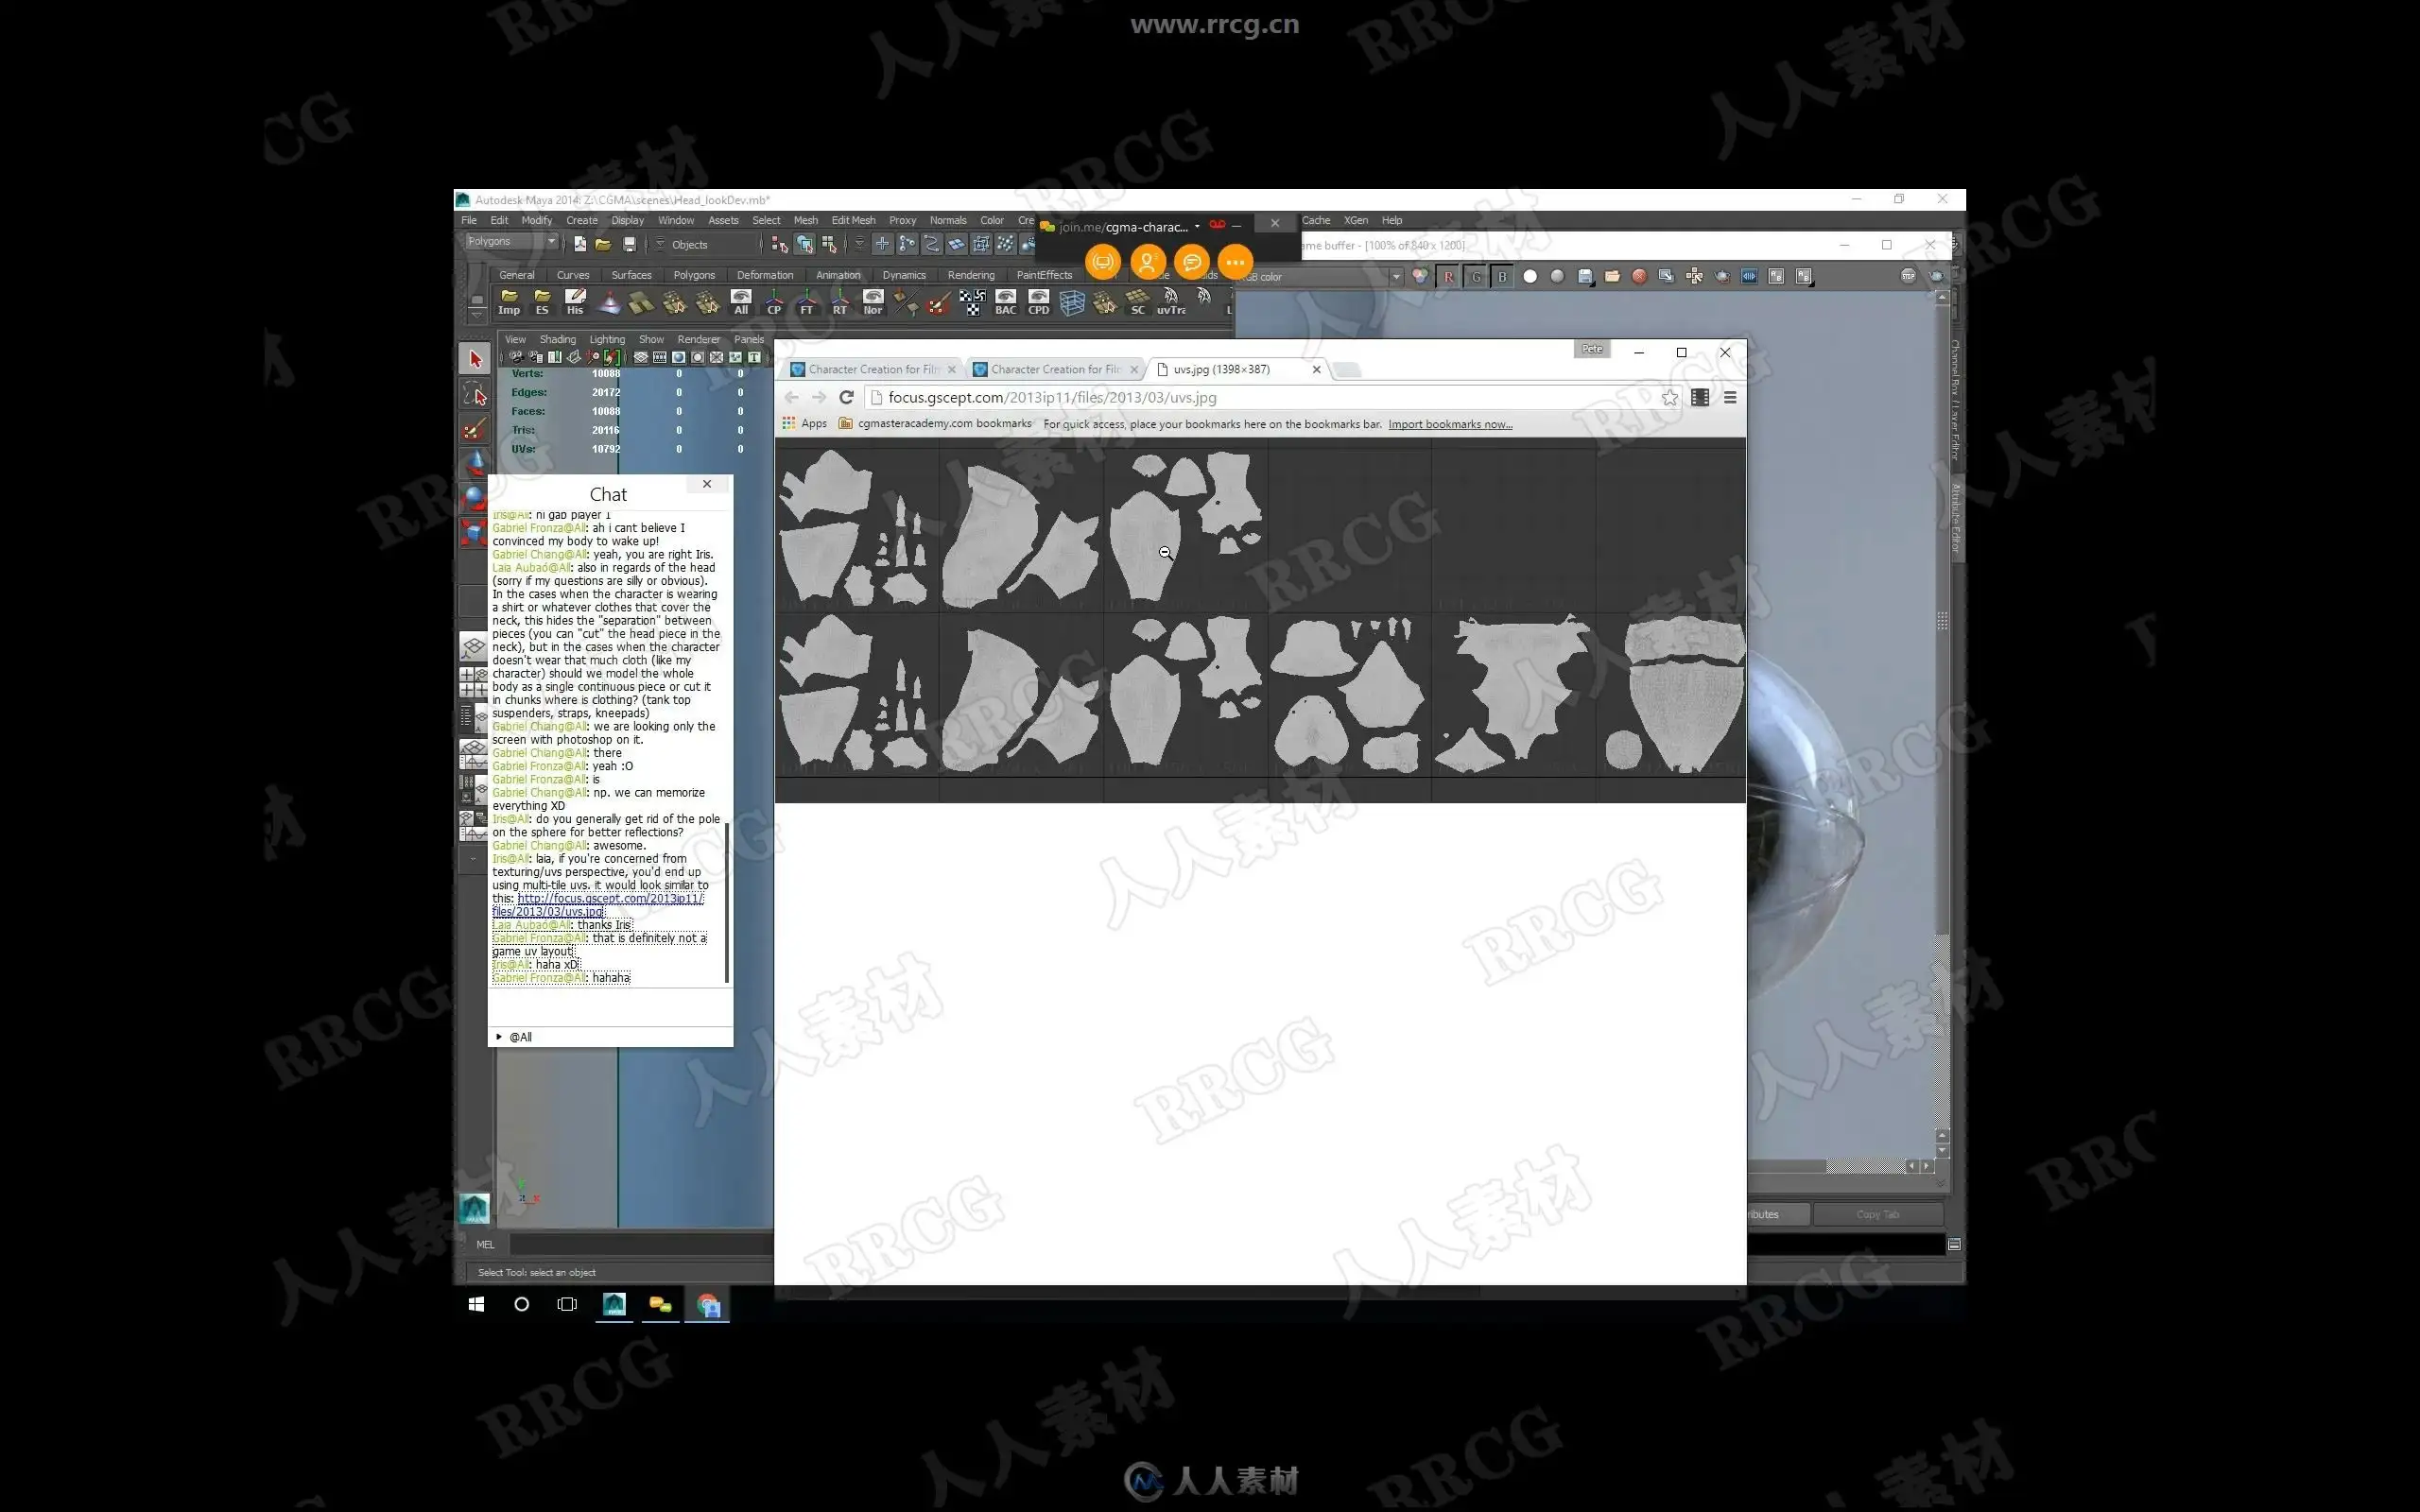
Task: Click the wireframe cube shelf icon
Action: pyautogui.click(x=1072, y=302)
